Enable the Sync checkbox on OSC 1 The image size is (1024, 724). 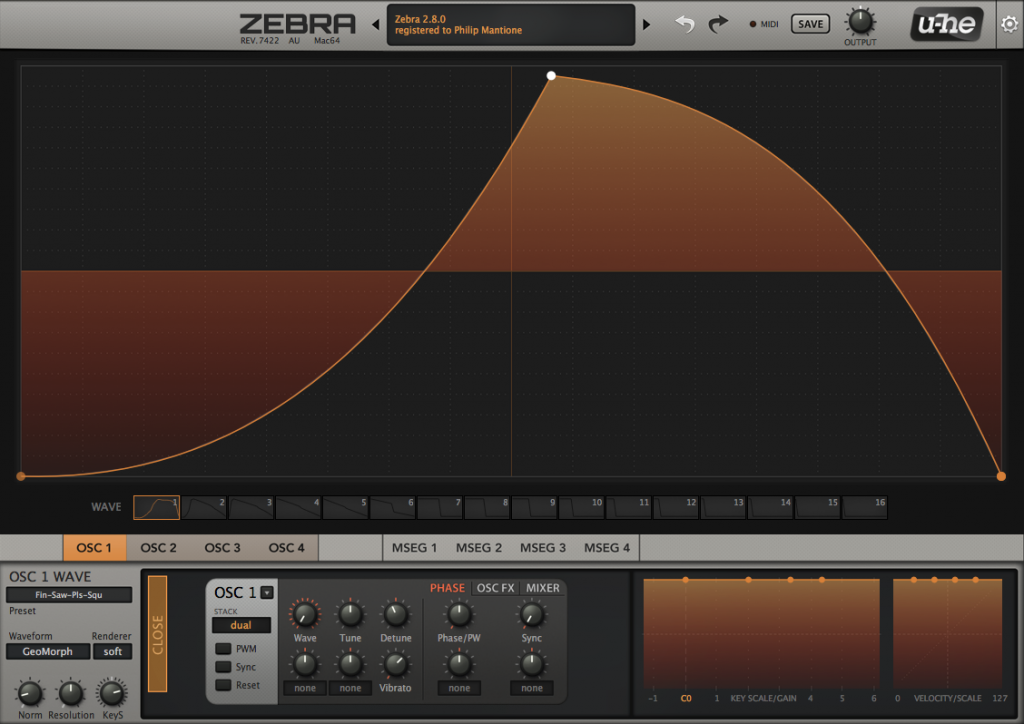click(222, 666)
